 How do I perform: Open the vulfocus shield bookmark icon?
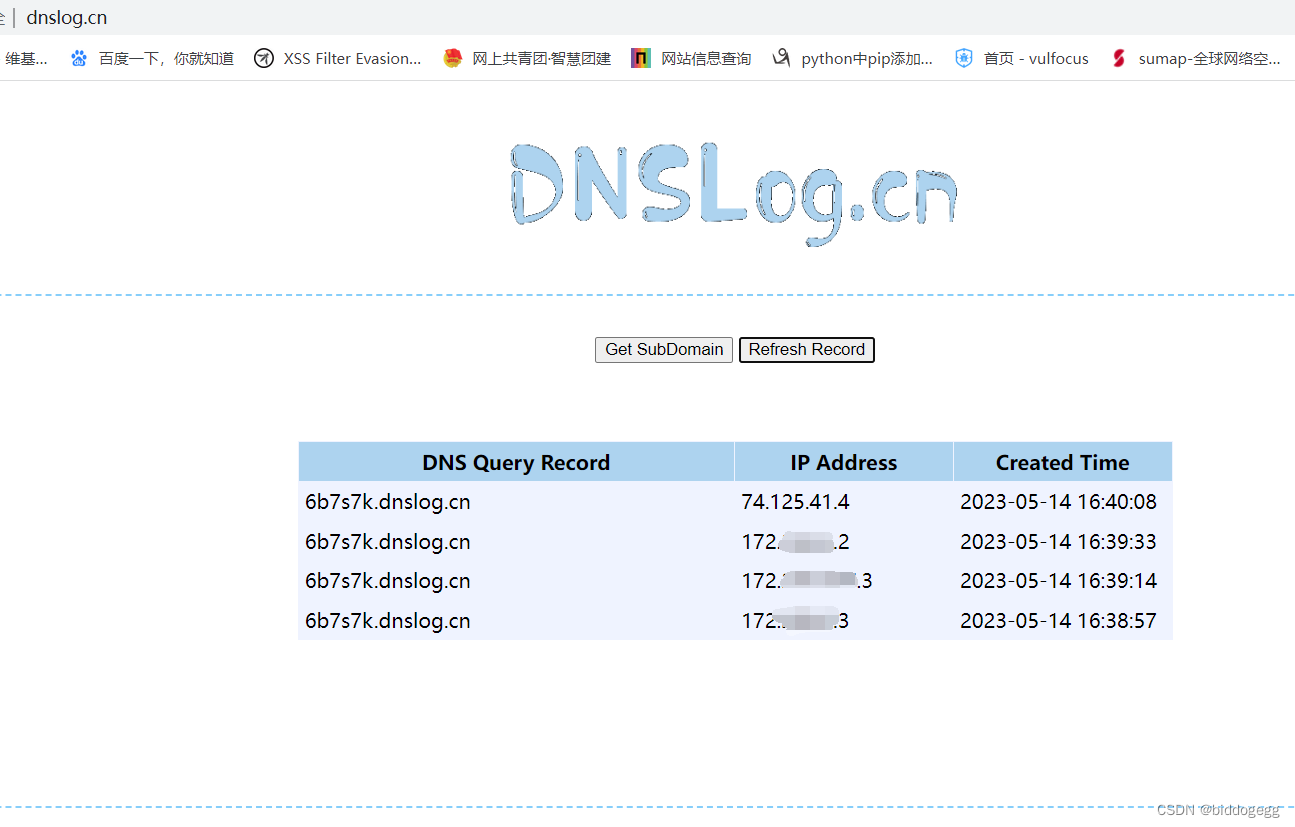964,59
